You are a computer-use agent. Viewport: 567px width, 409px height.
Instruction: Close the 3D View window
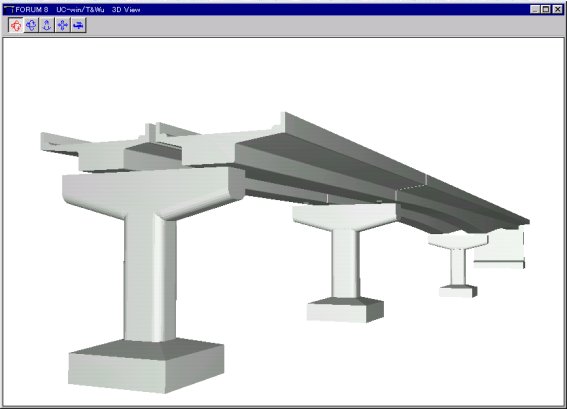(557, 10)
